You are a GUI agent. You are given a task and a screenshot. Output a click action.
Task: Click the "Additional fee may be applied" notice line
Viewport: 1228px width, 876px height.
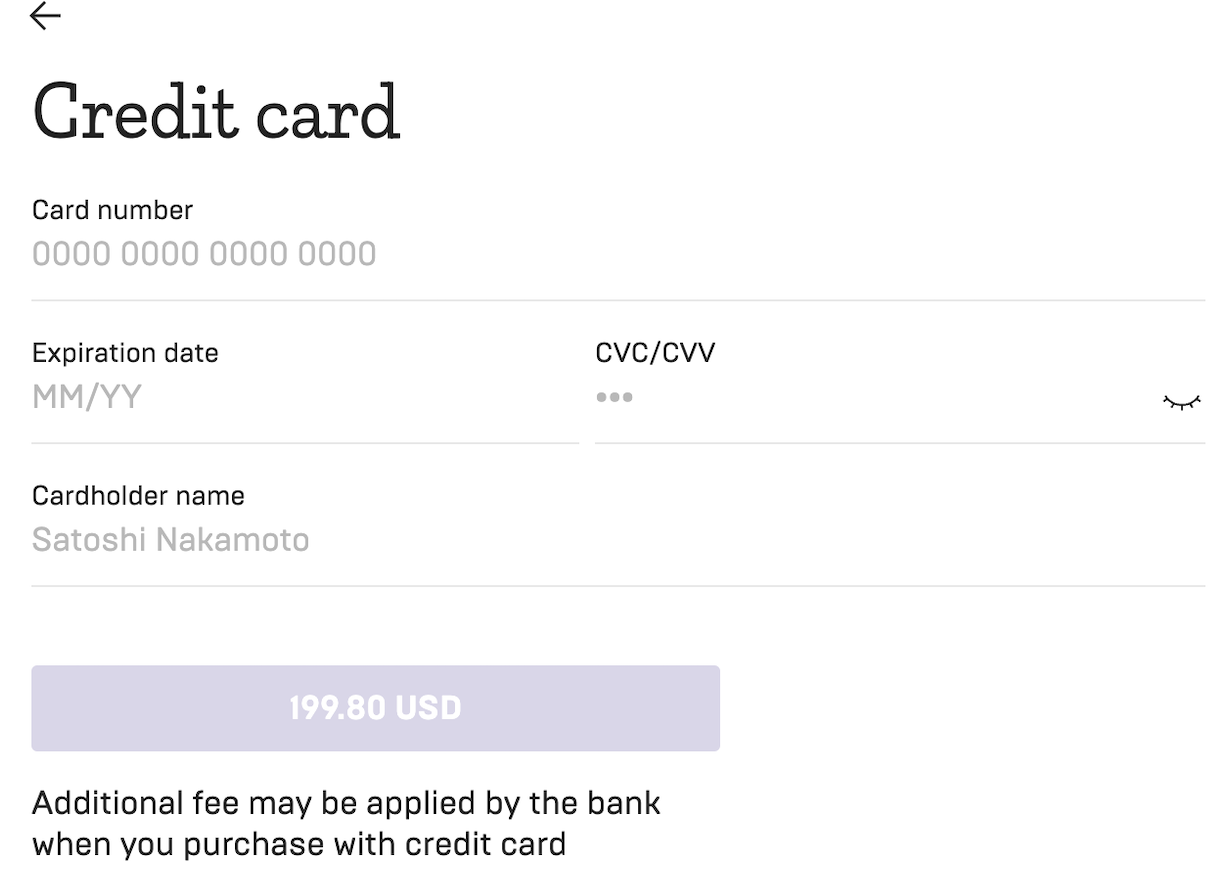[346, 803]
